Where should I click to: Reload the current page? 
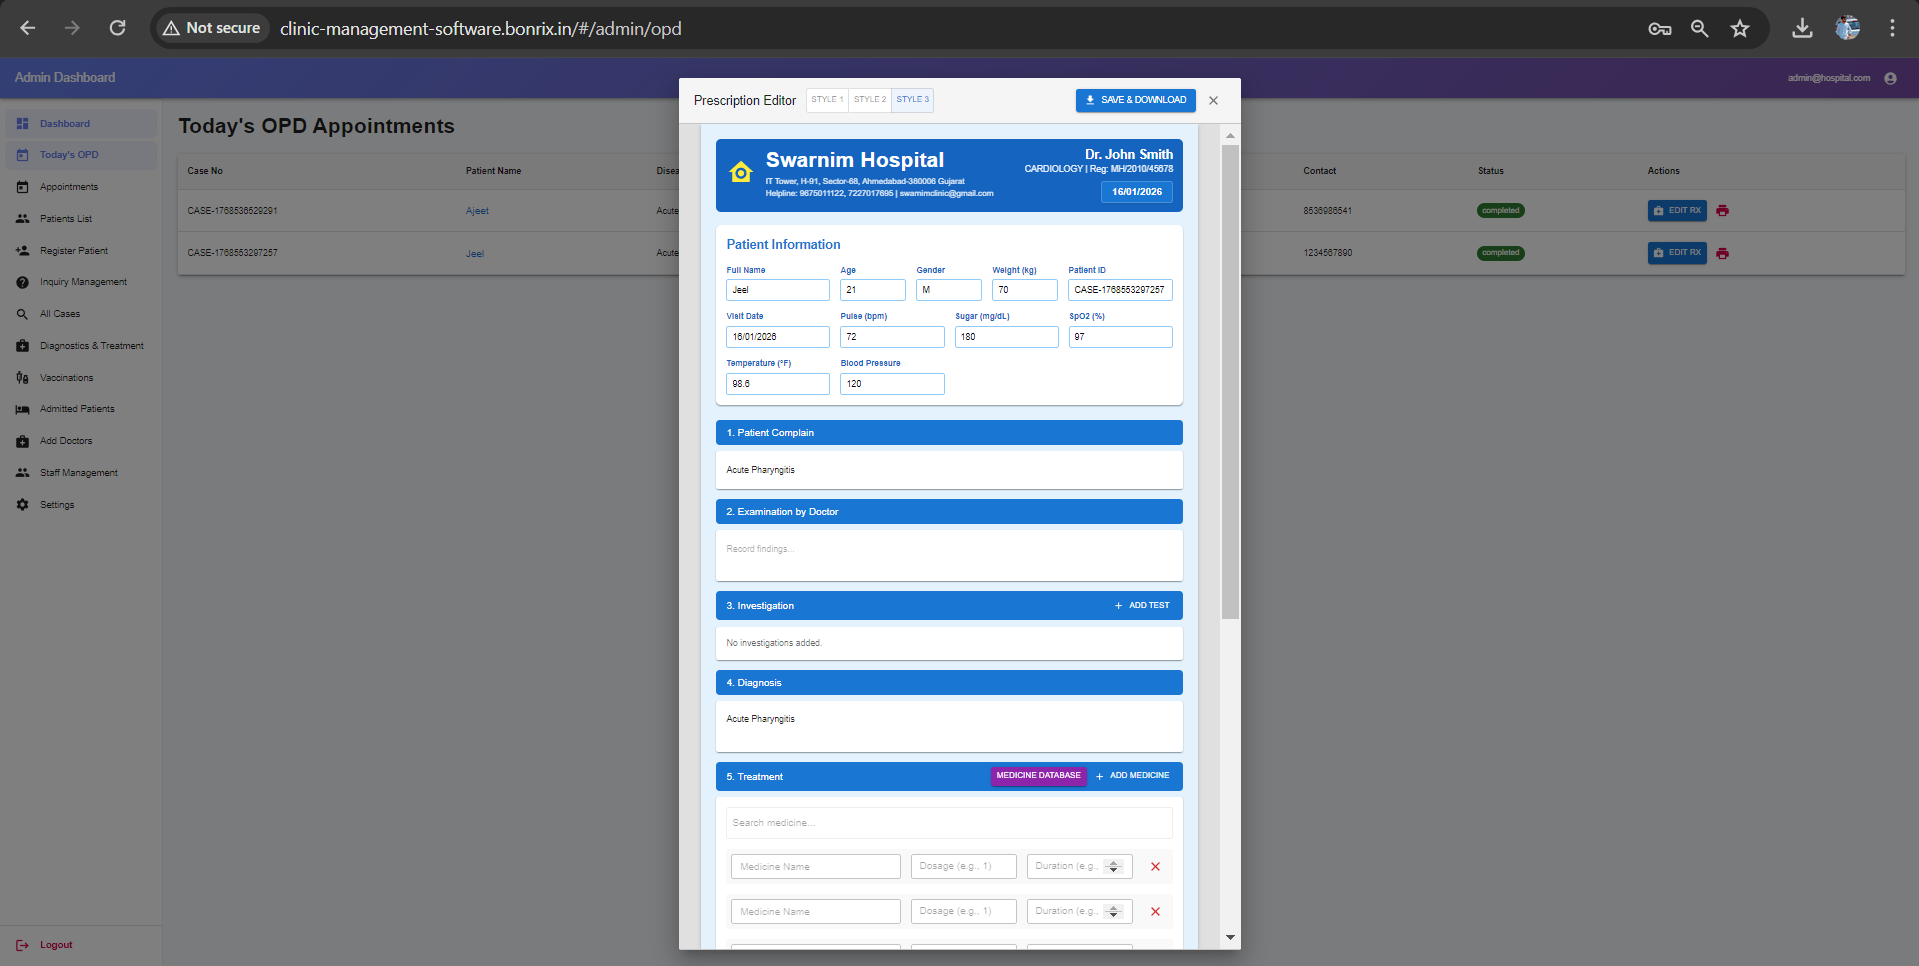point(117,28)
